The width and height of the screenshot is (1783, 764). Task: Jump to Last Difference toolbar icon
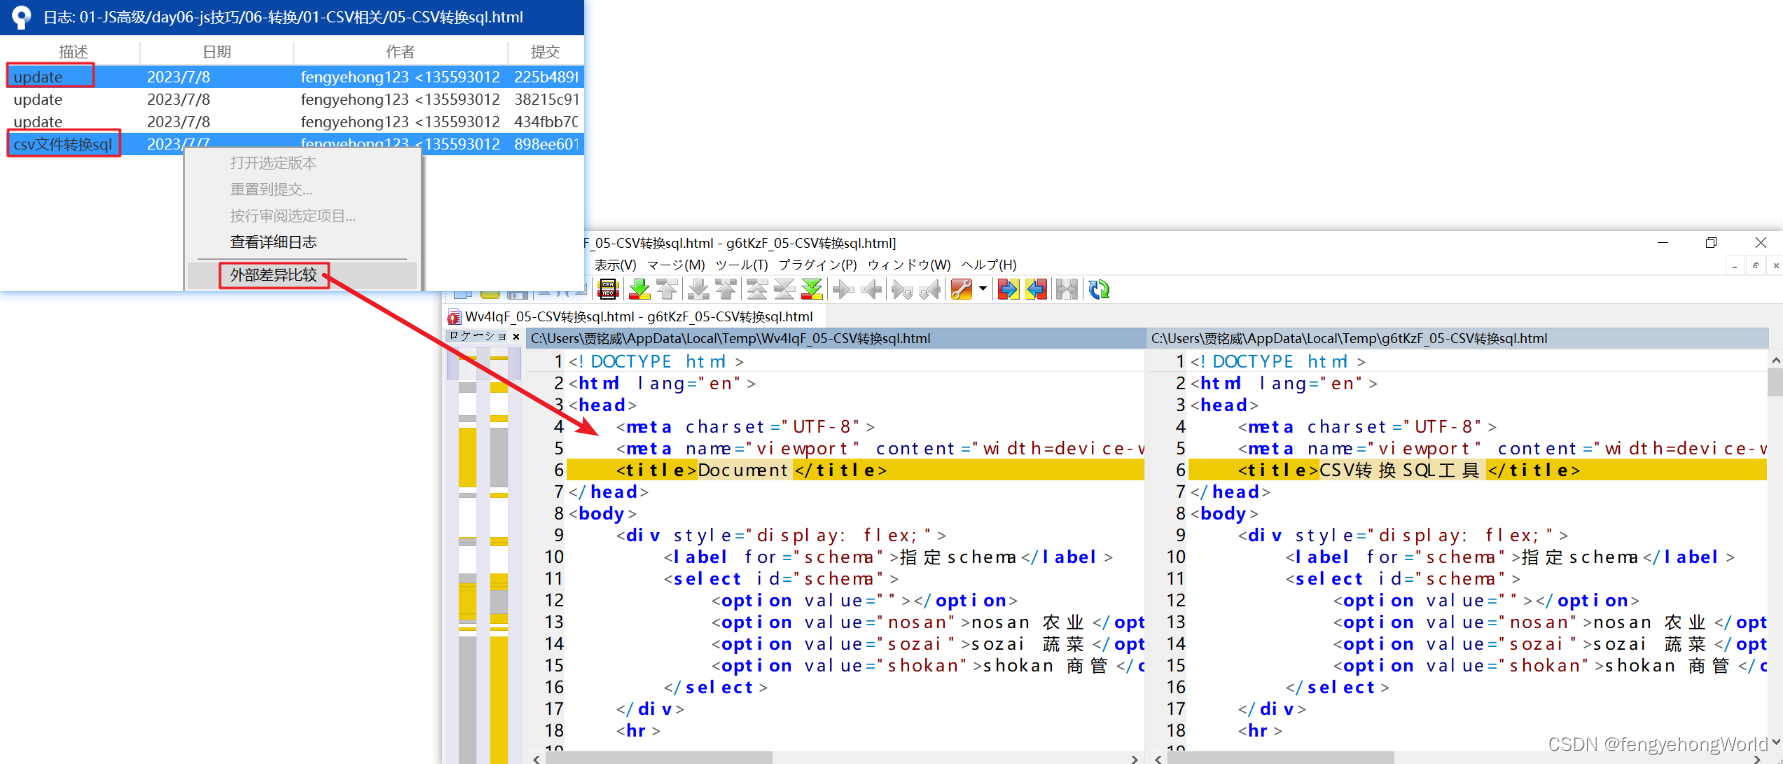(813, 290)
